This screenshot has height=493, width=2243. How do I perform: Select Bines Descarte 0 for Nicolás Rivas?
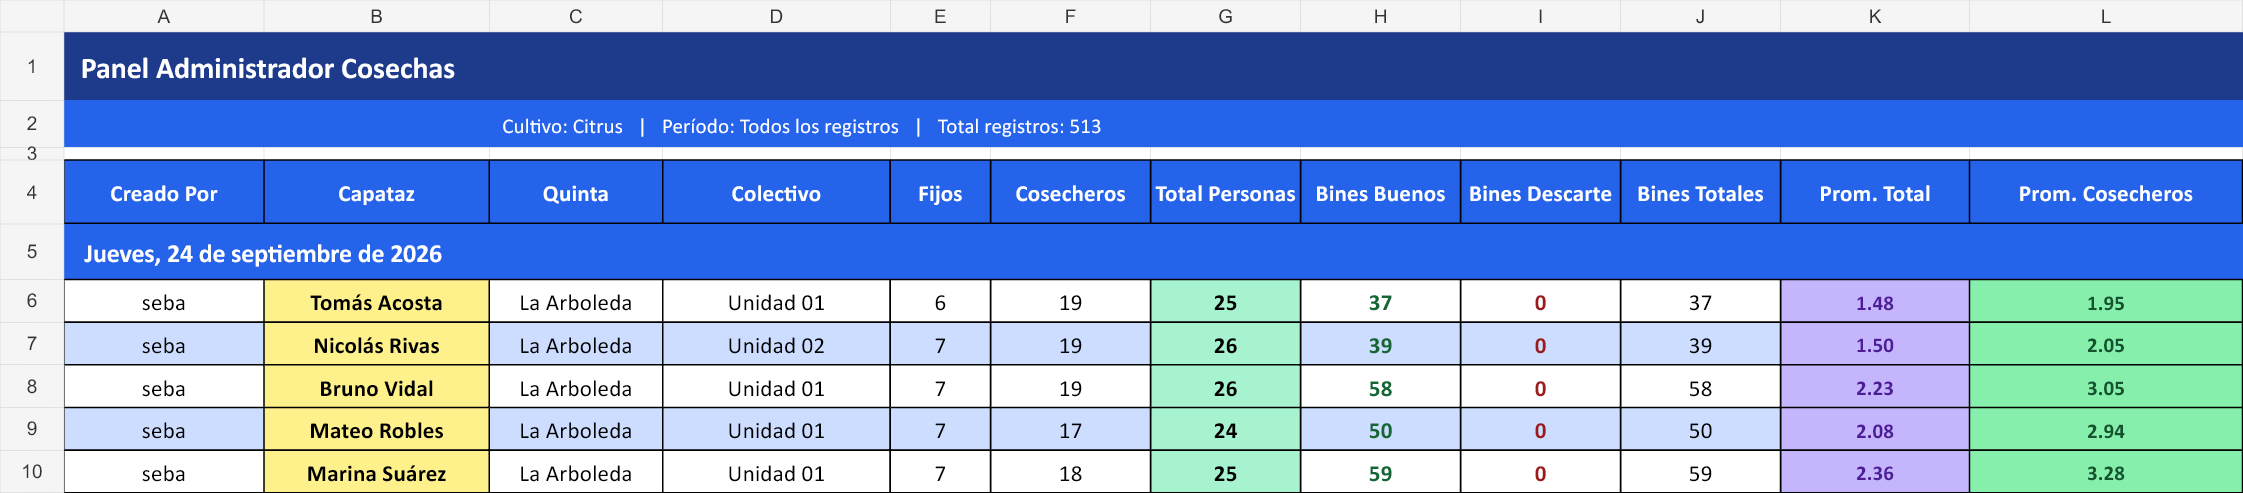[x=1541, y=345]
